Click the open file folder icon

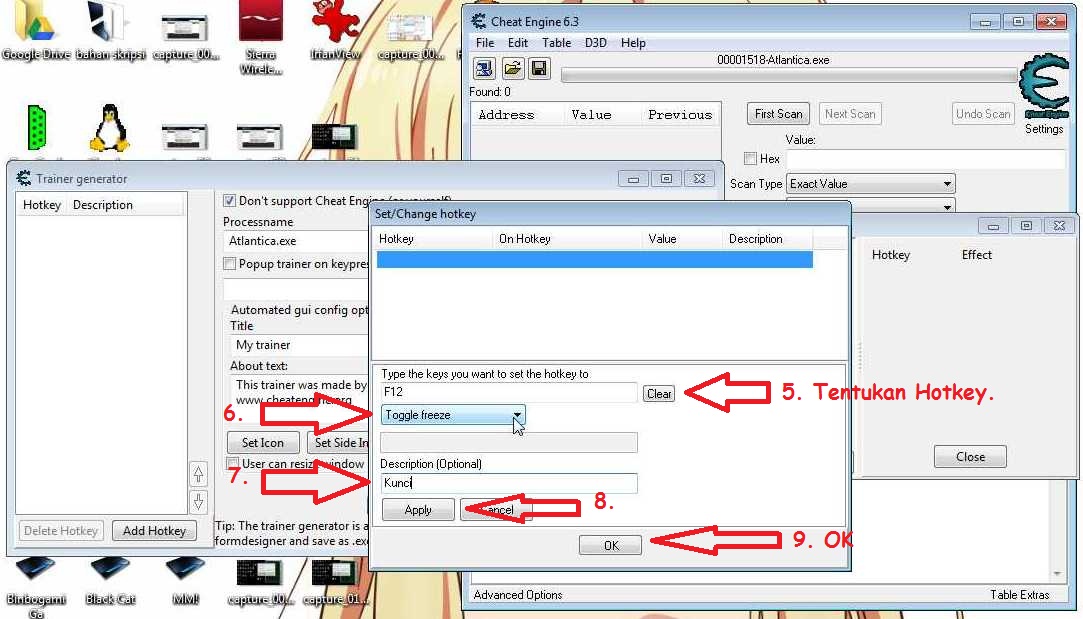click(x=512, y=68)
